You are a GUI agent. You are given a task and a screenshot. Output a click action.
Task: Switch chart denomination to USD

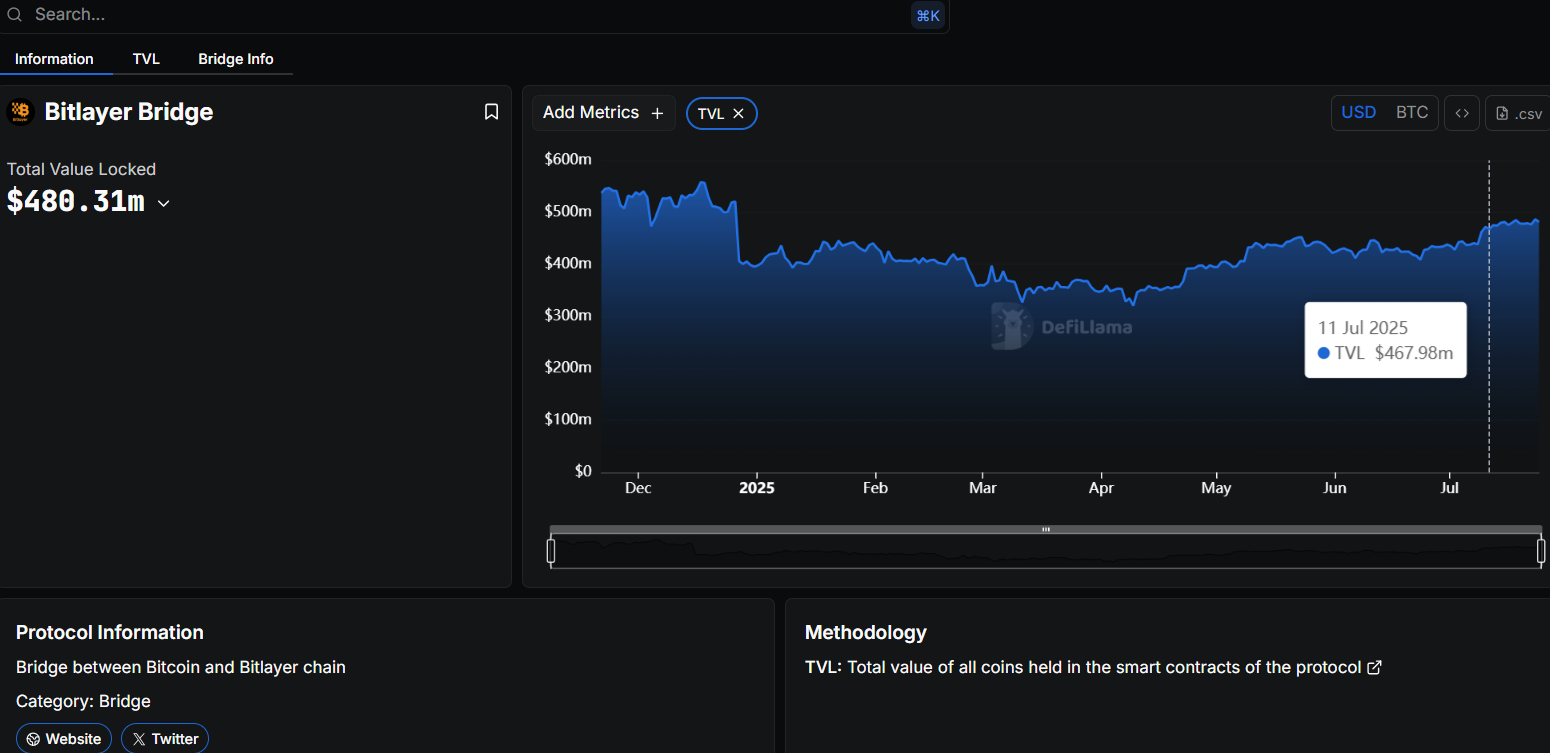click(1358, 113)
